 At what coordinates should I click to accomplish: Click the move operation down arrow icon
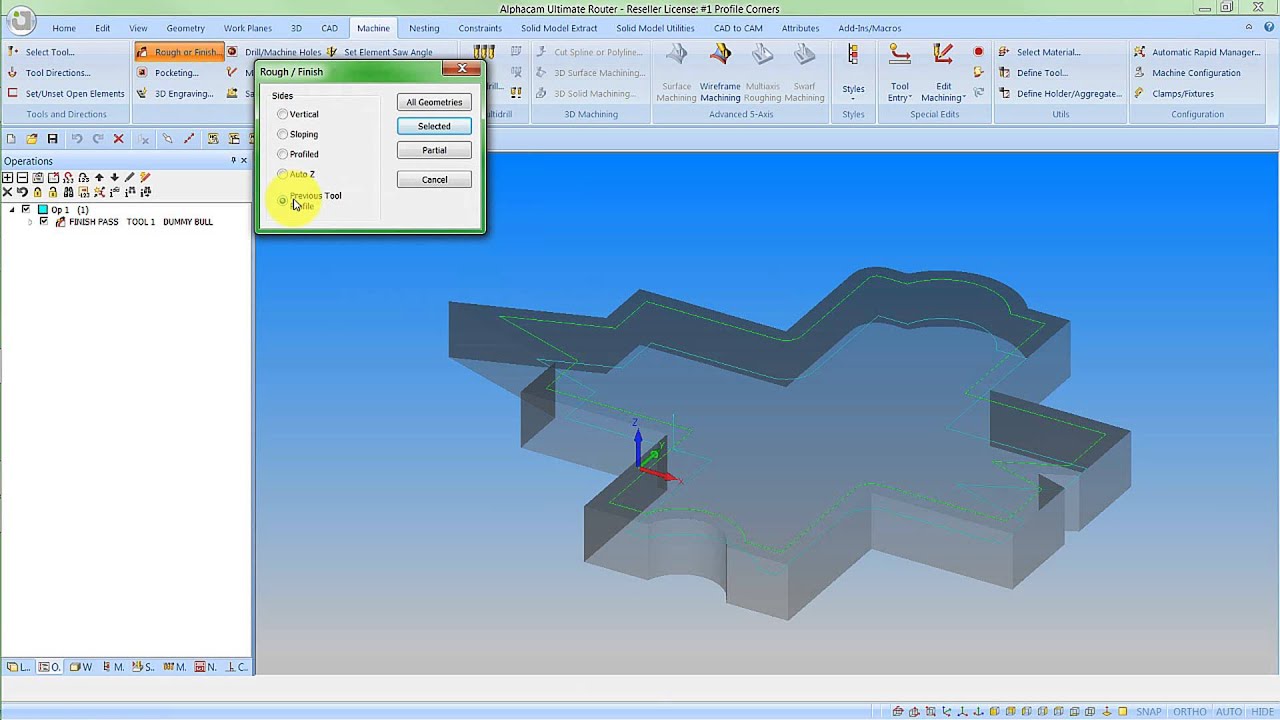point(114,178)
